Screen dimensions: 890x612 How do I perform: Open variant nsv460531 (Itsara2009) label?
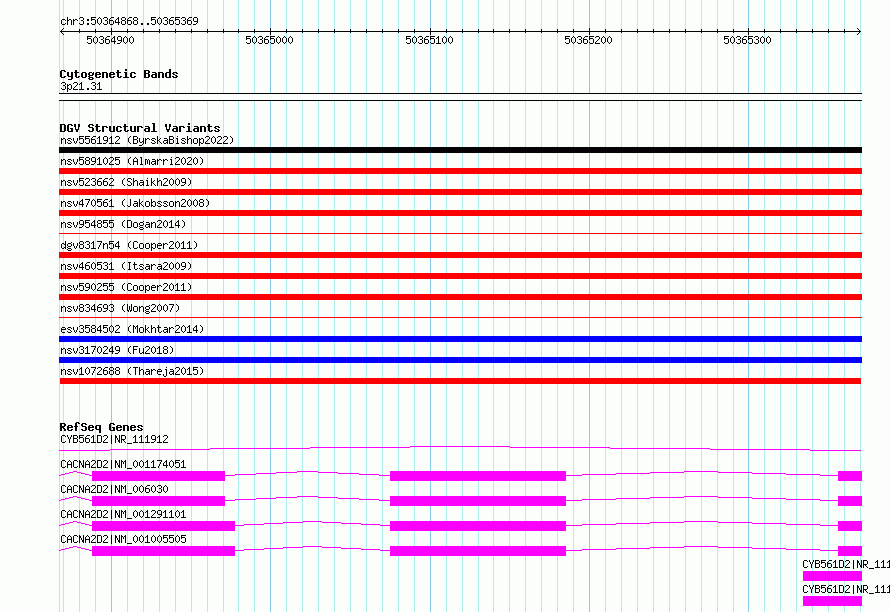[126, 266]
